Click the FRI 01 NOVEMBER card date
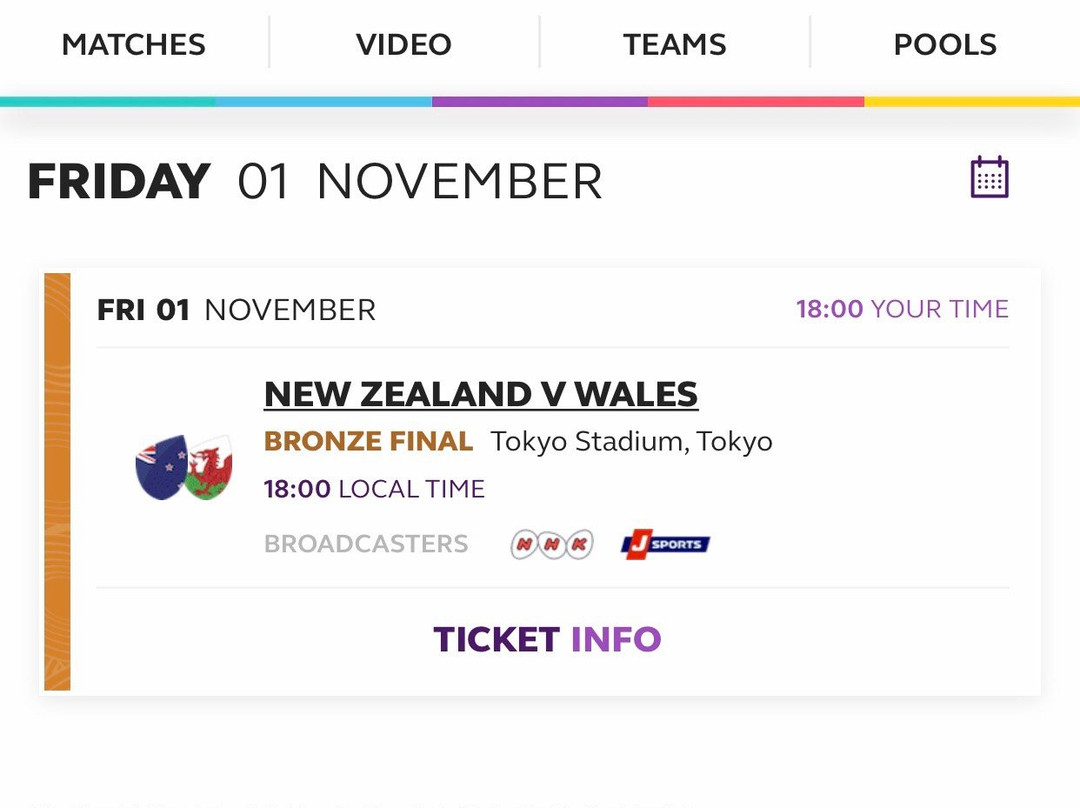The height and width of the screenshot is (808, 1080). click(236, 310)
